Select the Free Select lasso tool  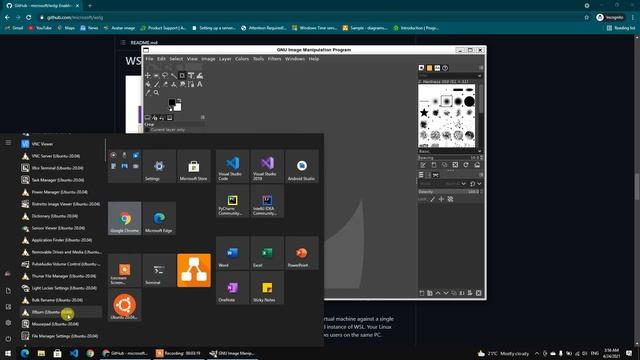pos(165,76)
